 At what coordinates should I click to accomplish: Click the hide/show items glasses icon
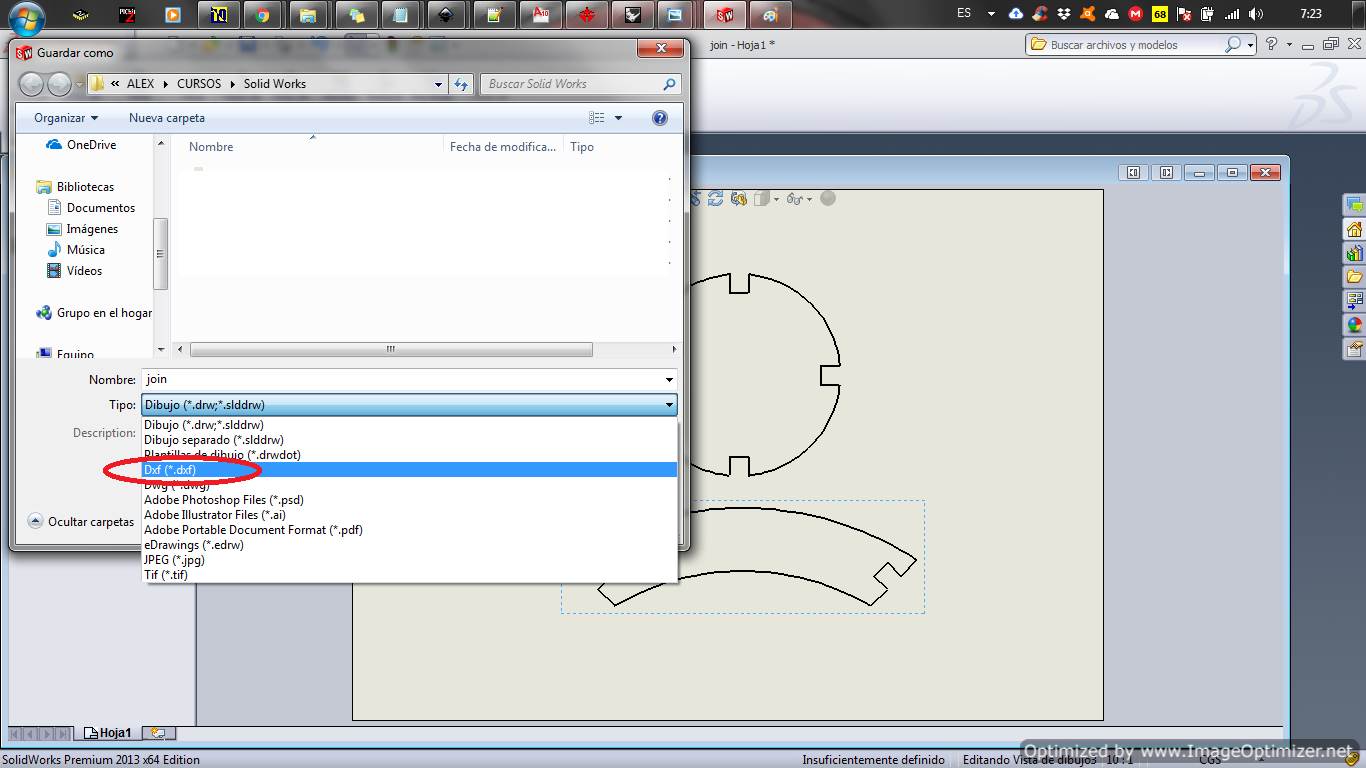pyautogui.click(x=795, y=198)
